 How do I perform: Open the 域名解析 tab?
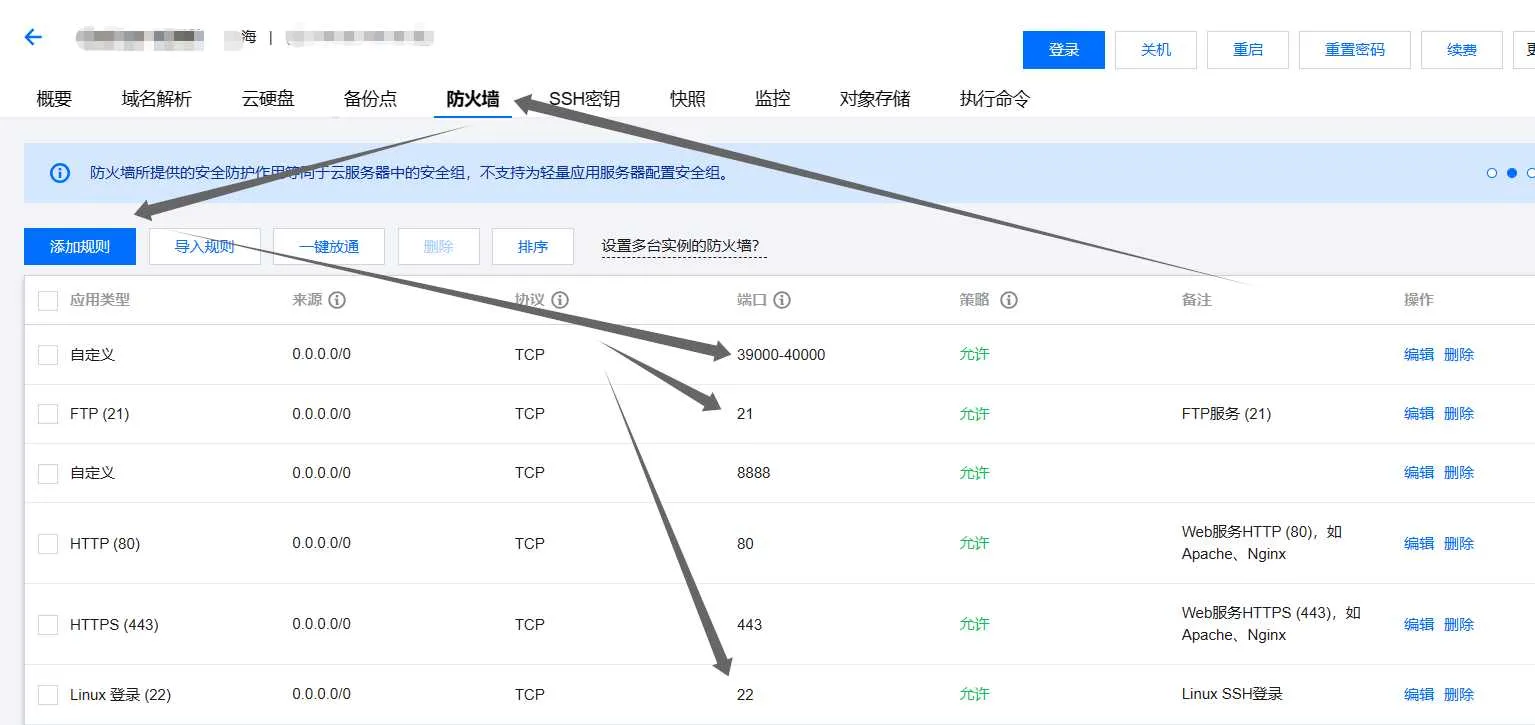point(156,99)
